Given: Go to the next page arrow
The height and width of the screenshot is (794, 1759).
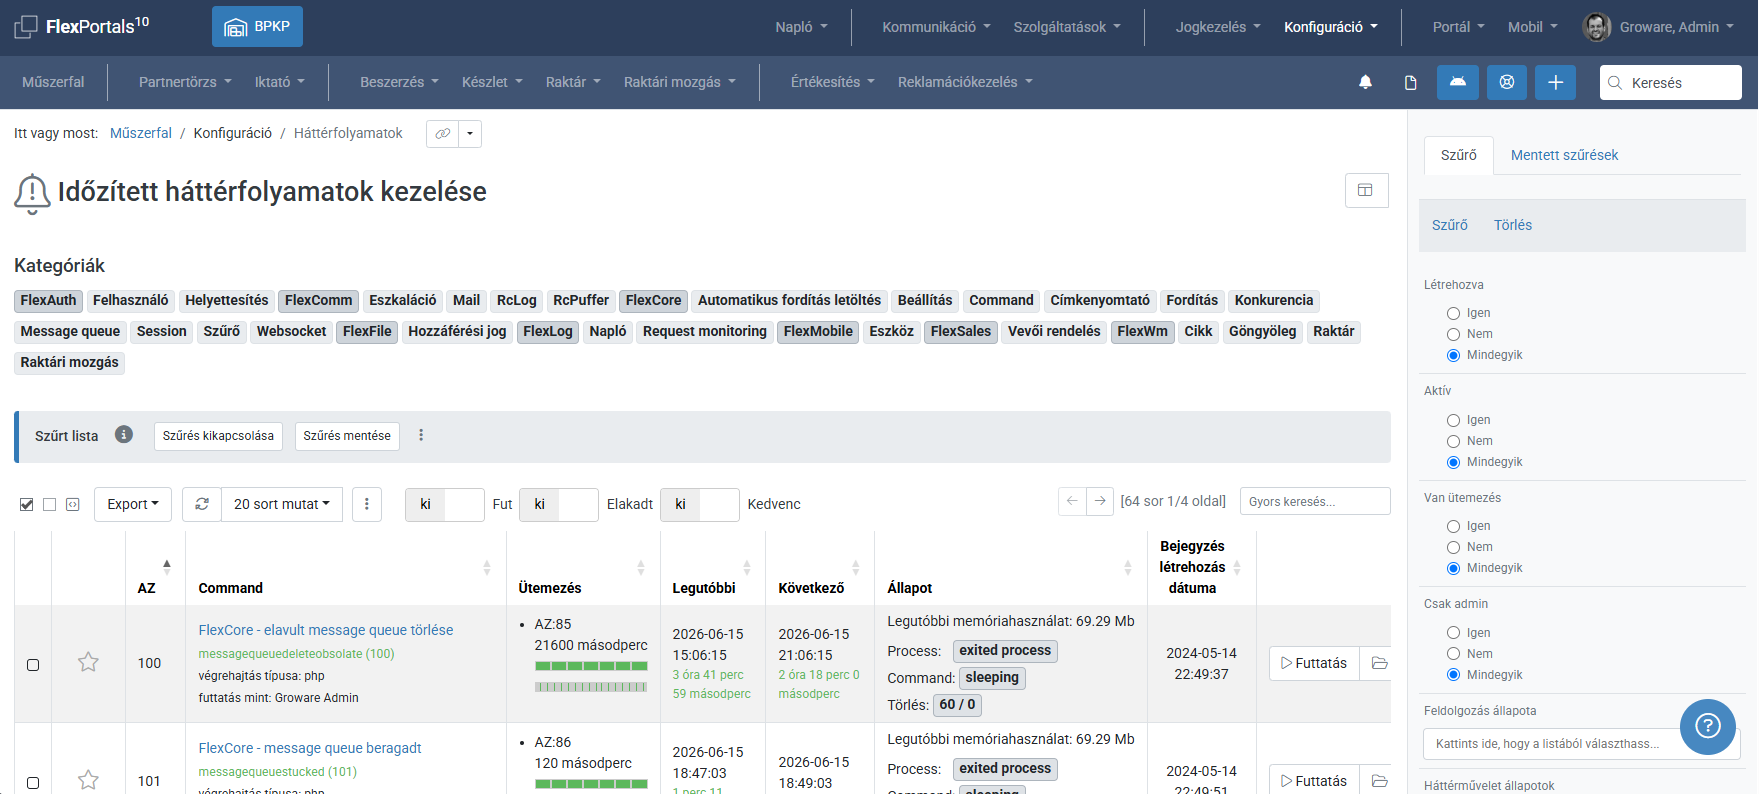Looking at the screenshot, I should [1100, 501].
